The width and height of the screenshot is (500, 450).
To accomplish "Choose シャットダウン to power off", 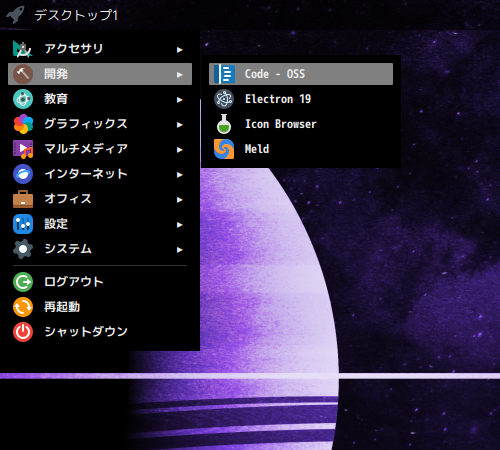I will (x=100, y=332).
